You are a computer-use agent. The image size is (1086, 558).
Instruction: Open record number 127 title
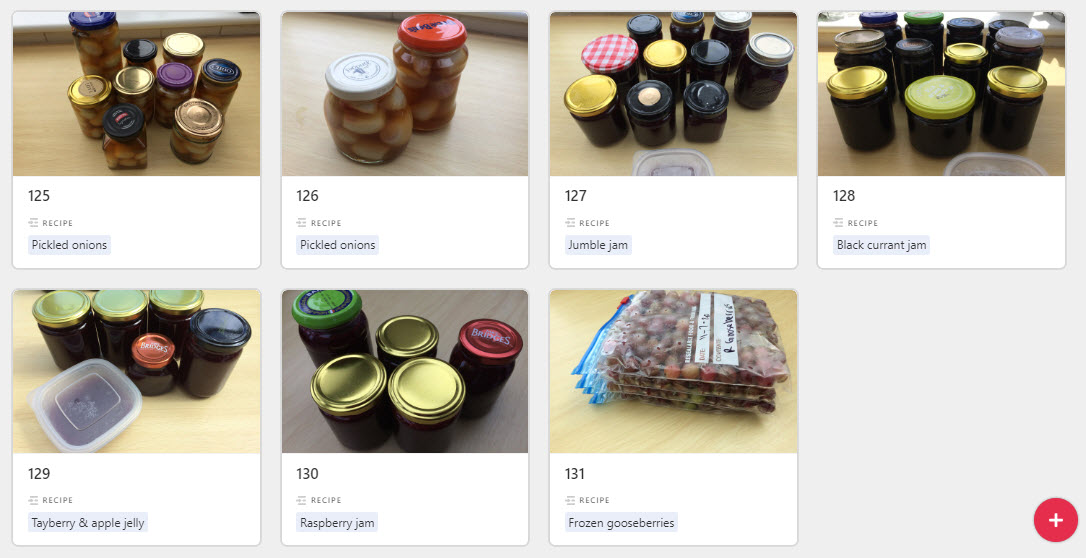(x=576, y=196)
